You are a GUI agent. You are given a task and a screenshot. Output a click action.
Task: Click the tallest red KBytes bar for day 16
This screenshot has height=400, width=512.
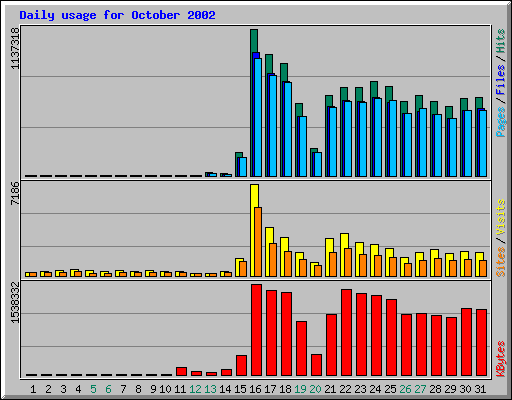point(256,330)
